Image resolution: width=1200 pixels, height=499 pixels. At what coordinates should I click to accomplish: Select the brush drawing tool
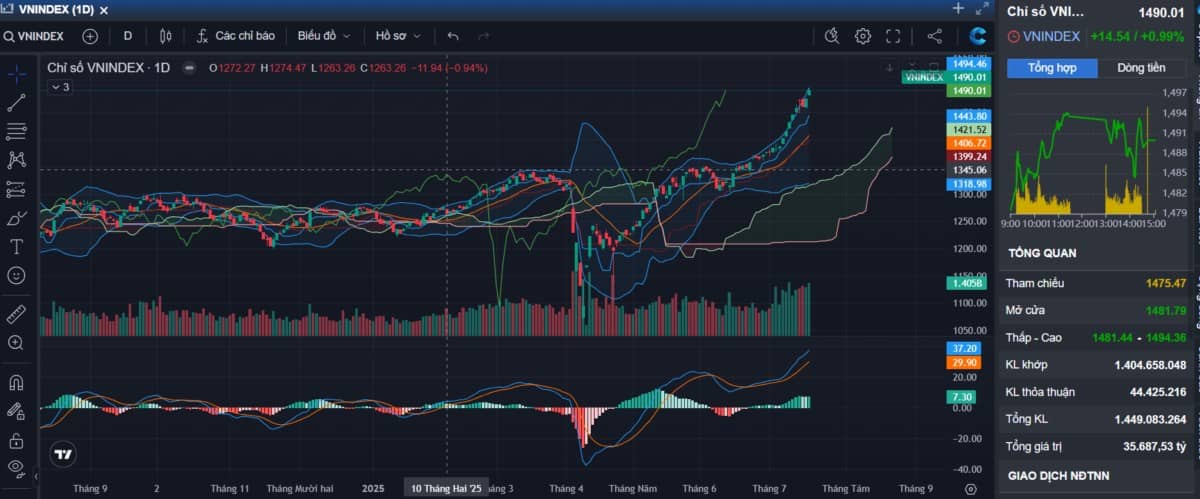click(x=16, y=218)
